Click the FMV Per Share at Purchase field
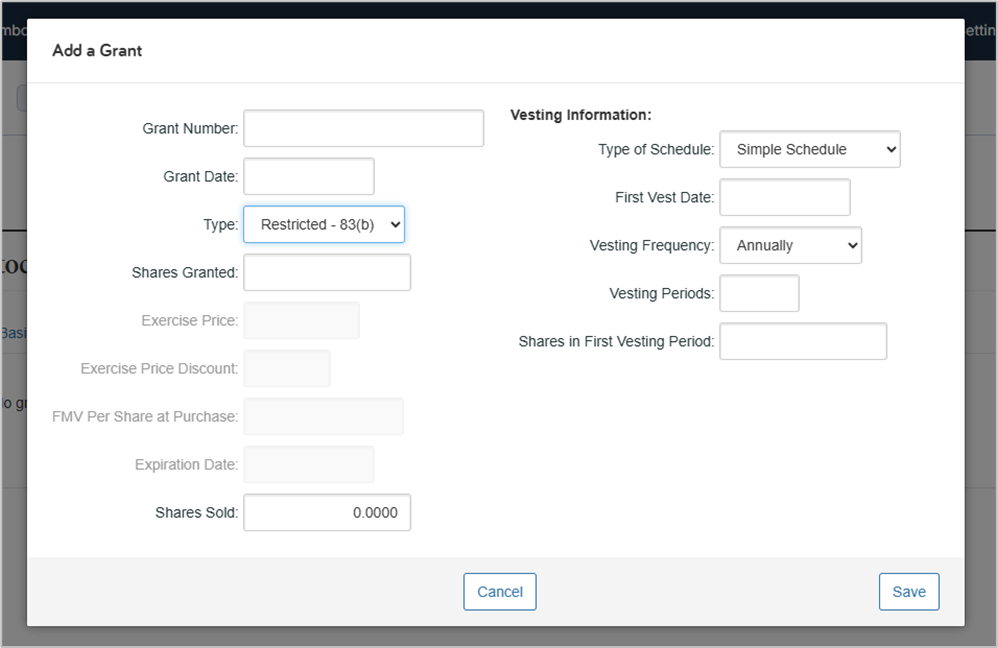The image size is (998, 648). pyautogui.click(x=323, y=416)
